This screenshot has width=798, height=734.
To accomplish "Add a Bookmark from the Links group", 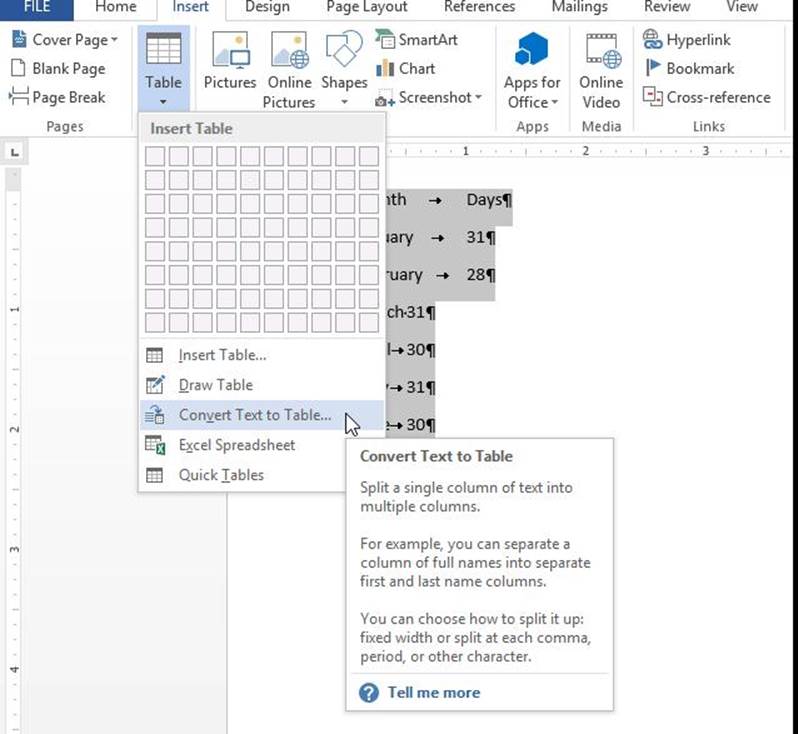I will 688,69.
